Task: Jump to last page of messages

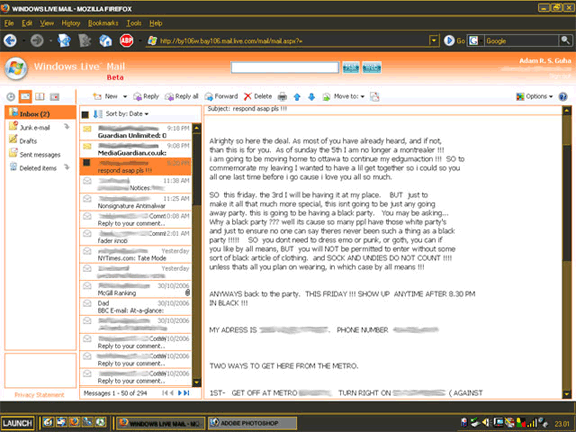Action: (x=187, y=393)
